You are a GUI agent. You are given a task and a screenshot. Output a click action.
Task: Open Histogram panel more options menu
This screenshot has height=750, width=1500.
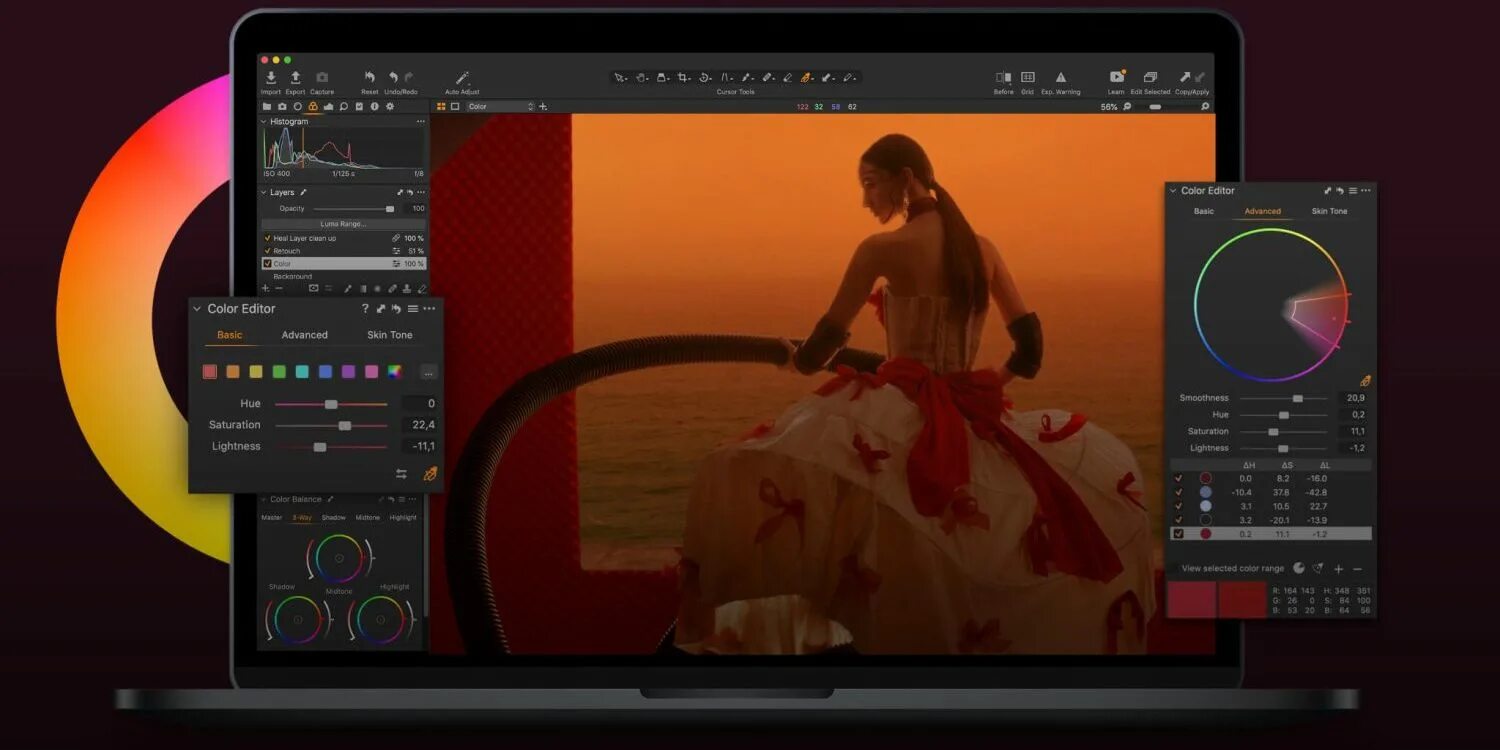pyautogui.click(x=421, y=121)
